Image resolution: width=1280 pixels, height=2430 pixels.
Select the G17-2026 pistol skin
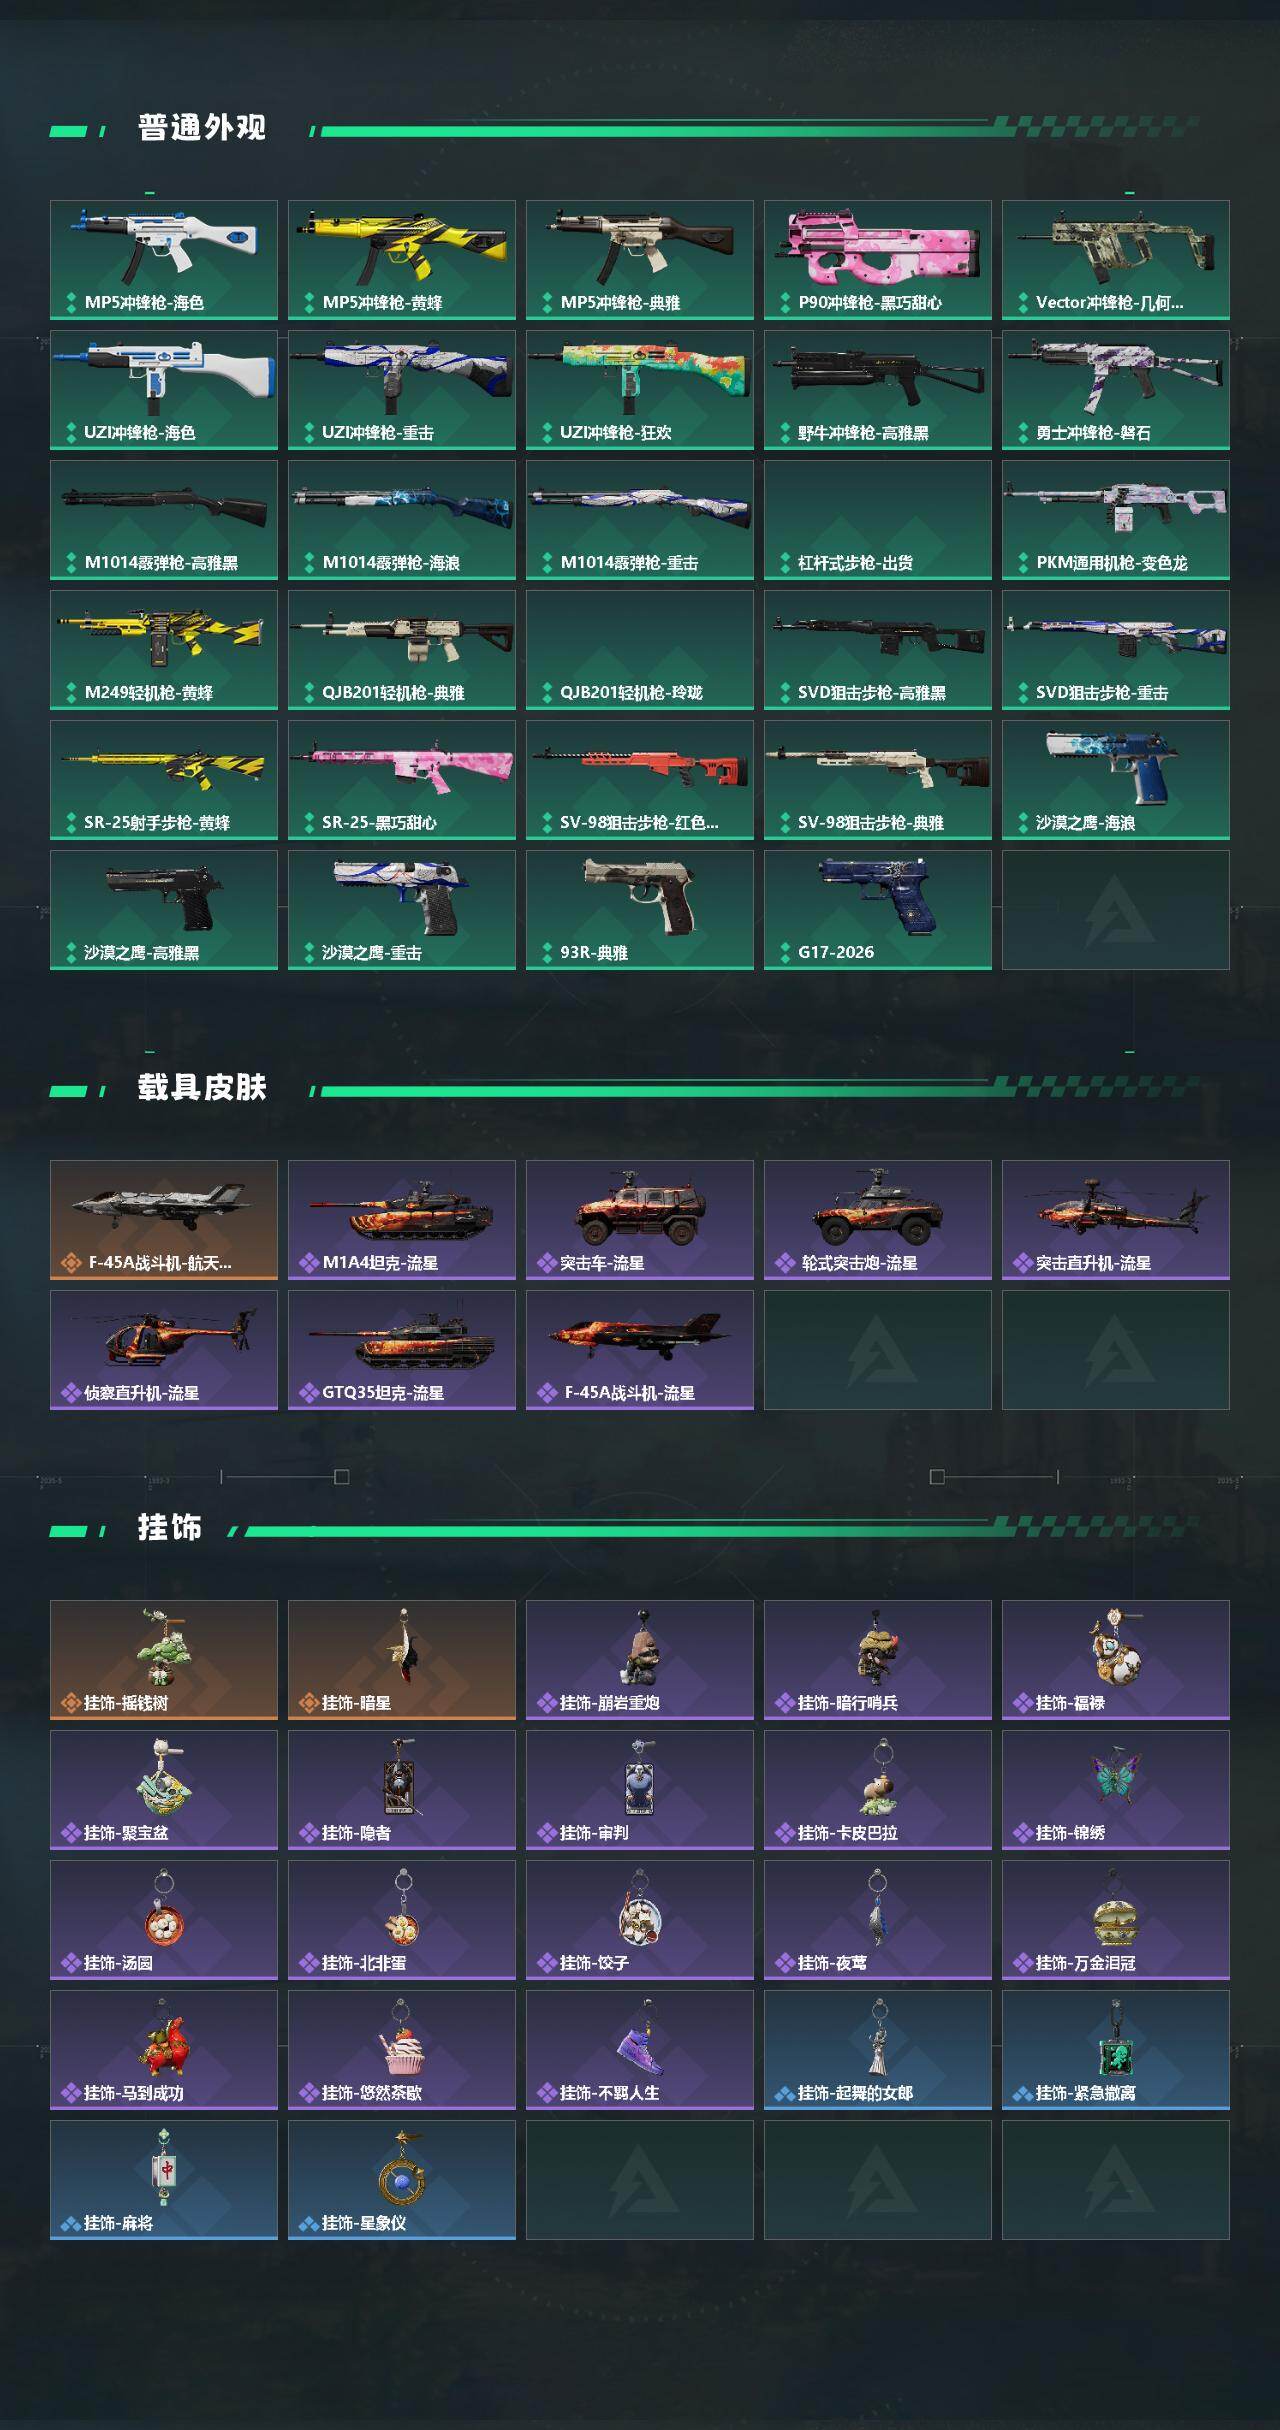[x=878, y=910]
